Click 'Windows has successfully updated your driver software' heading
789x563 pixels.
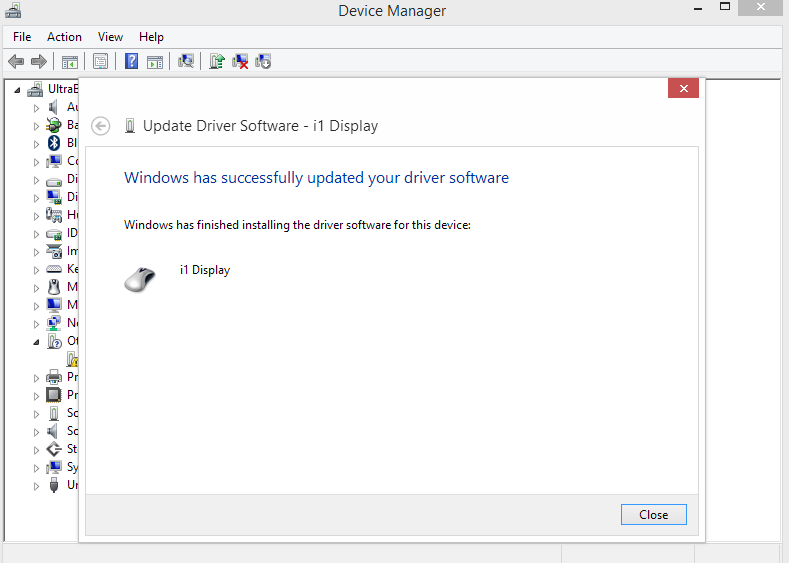click(317, 178)
